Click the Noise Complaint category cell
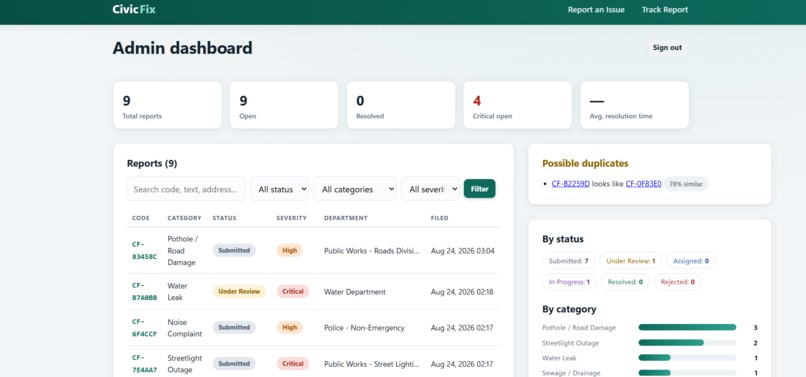The image size is (806, 377). (185, 328)
